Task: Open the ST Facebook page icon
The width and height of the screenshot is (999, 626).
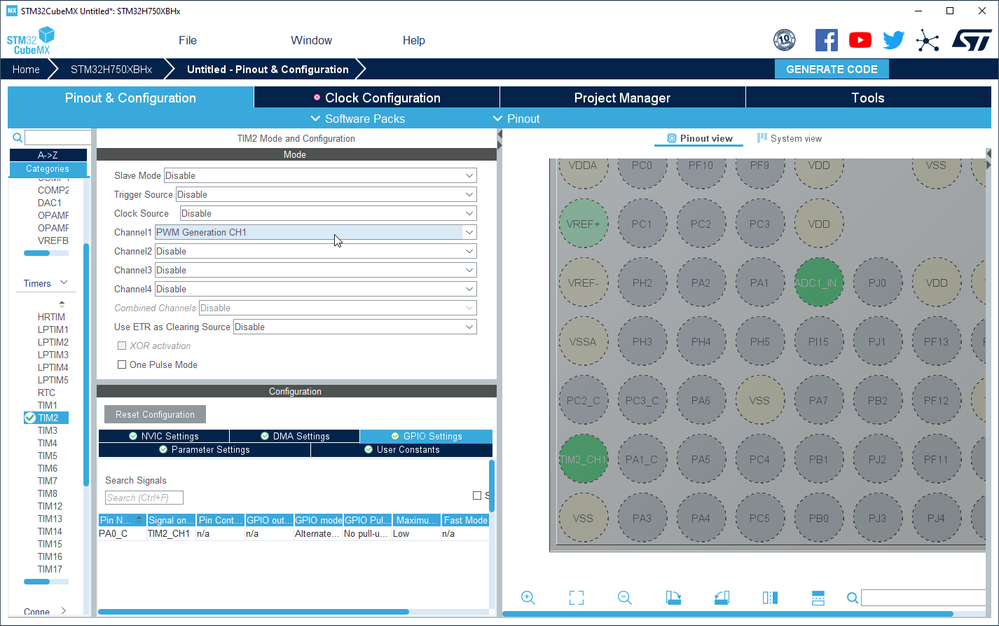Action: click(826, 40)
